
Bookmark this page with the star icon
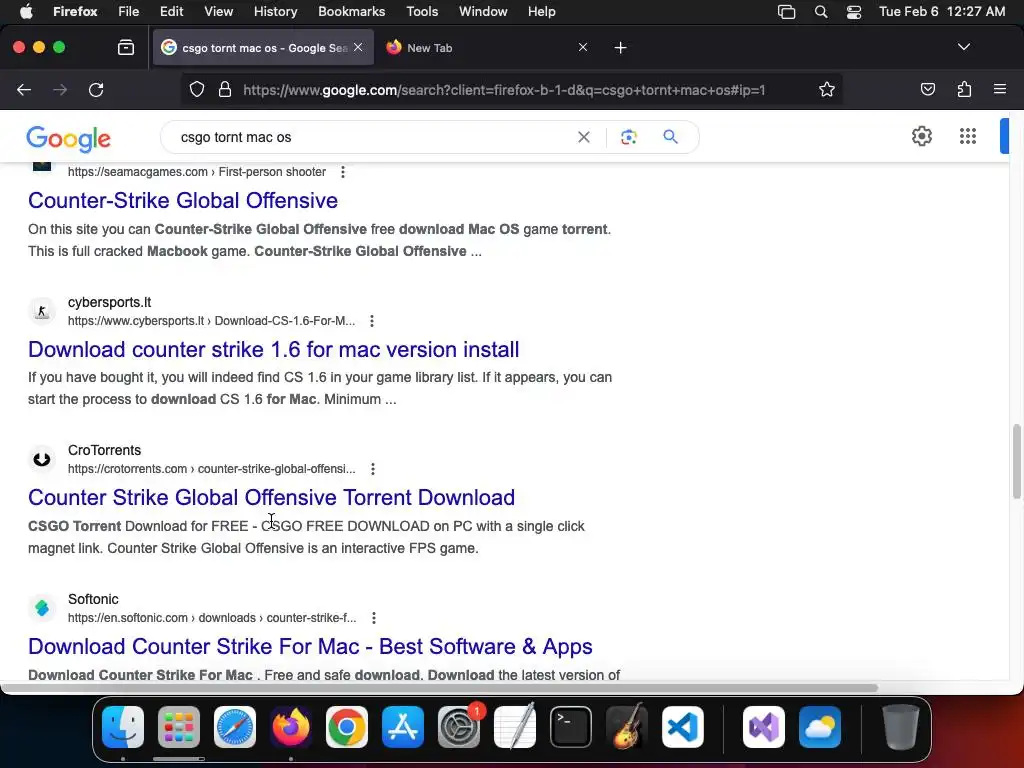pyautogui.click(x=827, y=89)
